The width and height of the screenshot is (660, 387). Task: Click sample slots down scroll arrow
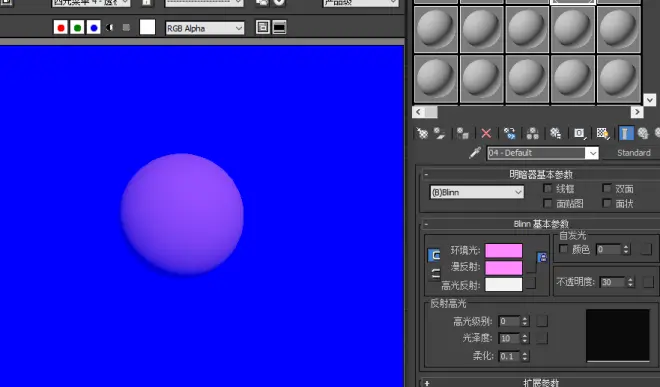(649, 100)
